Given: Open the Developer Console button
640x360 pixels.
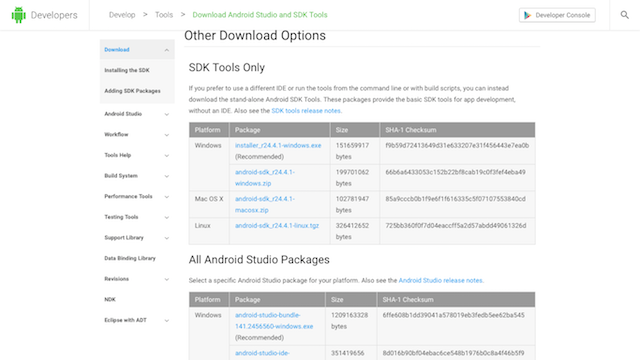Looking at the screenshot, I should (x=557, y=15).
